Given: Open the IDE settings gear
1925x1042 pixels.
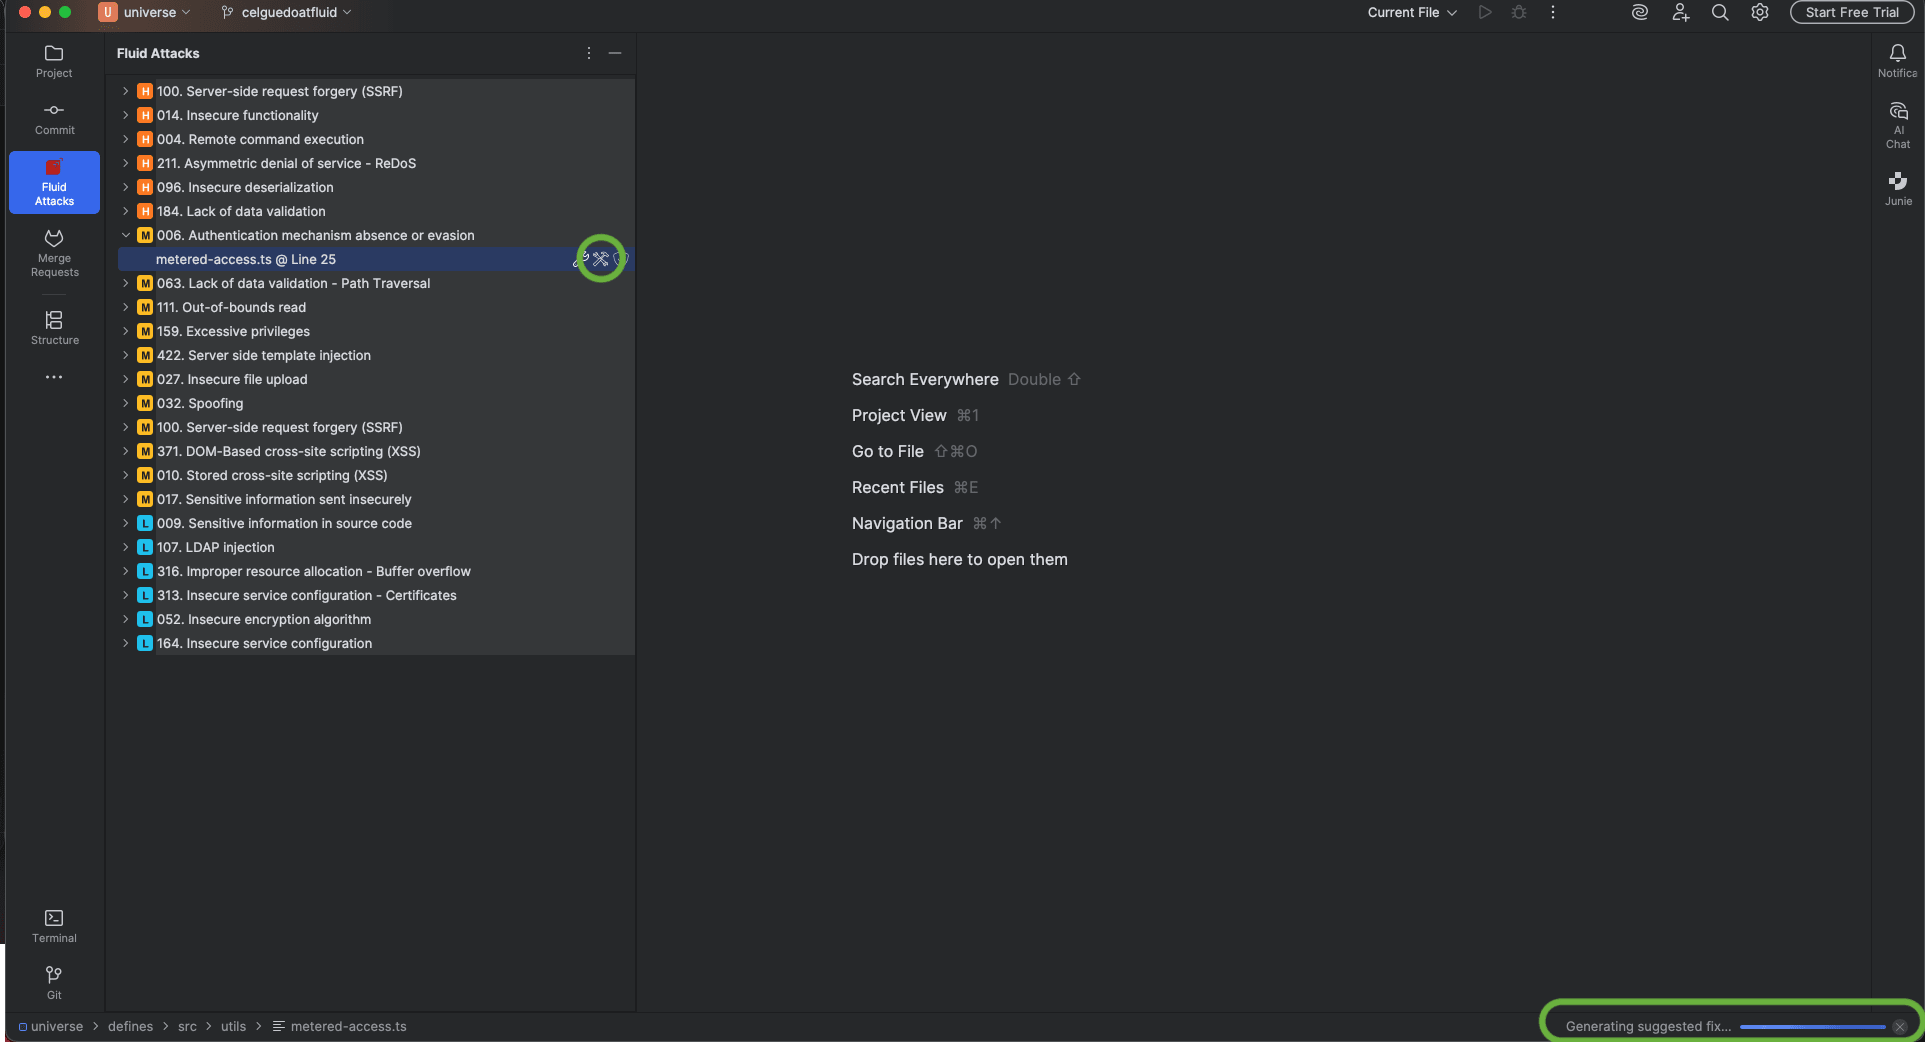Looking at the screenshot, I should pos(1760,13).
